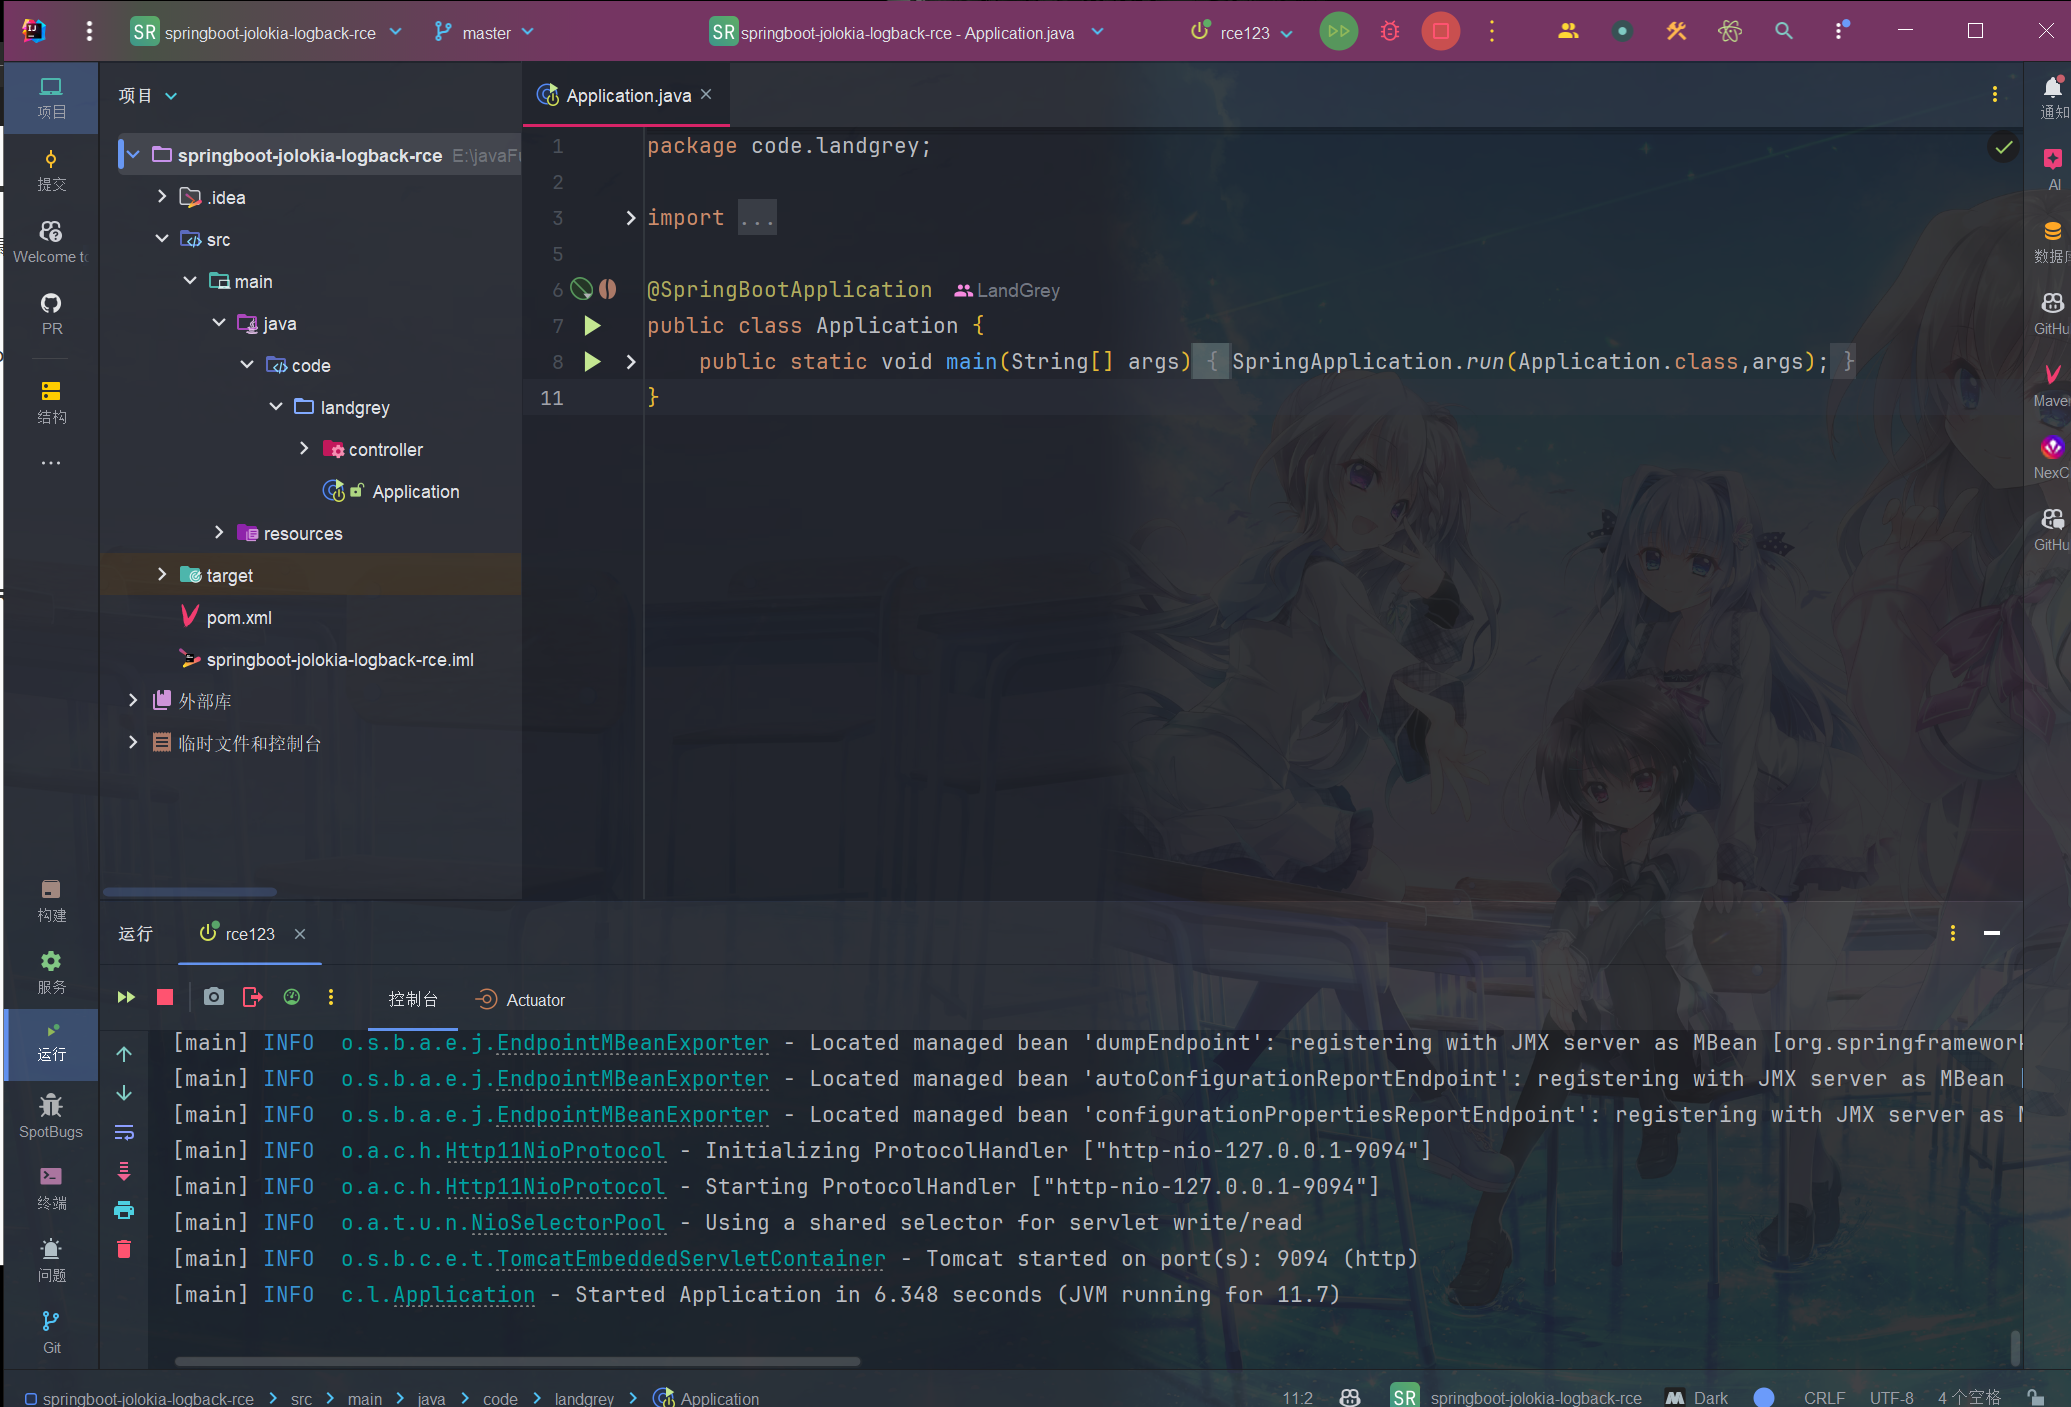Toggle scroll to end of console

coord(124,1171)
